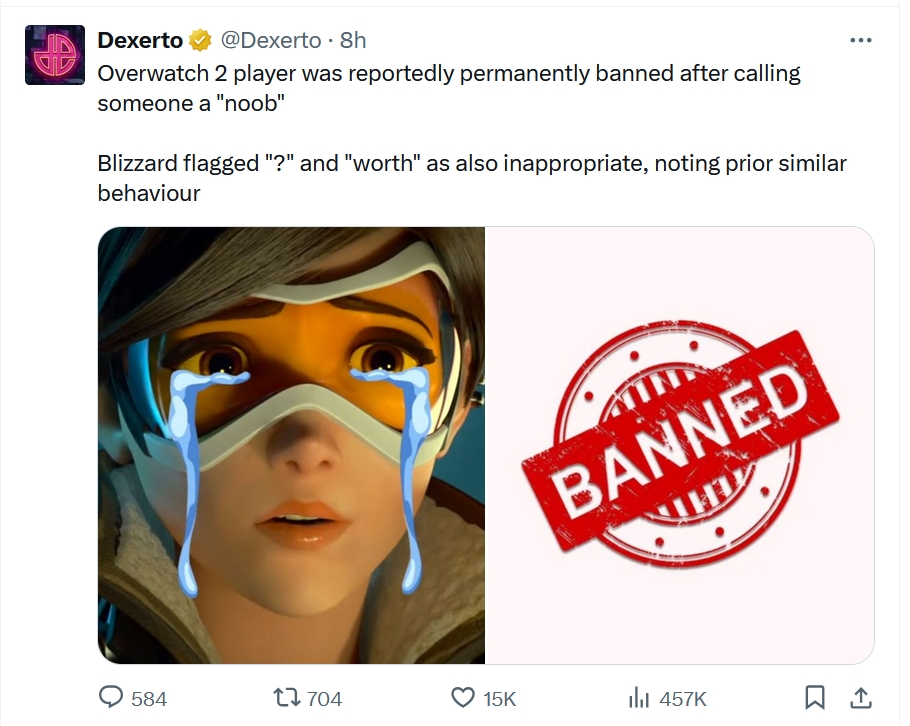Enlarge the red BANNED stamp image
Viewport: 910px width, 726px height.
coord(680,445)
